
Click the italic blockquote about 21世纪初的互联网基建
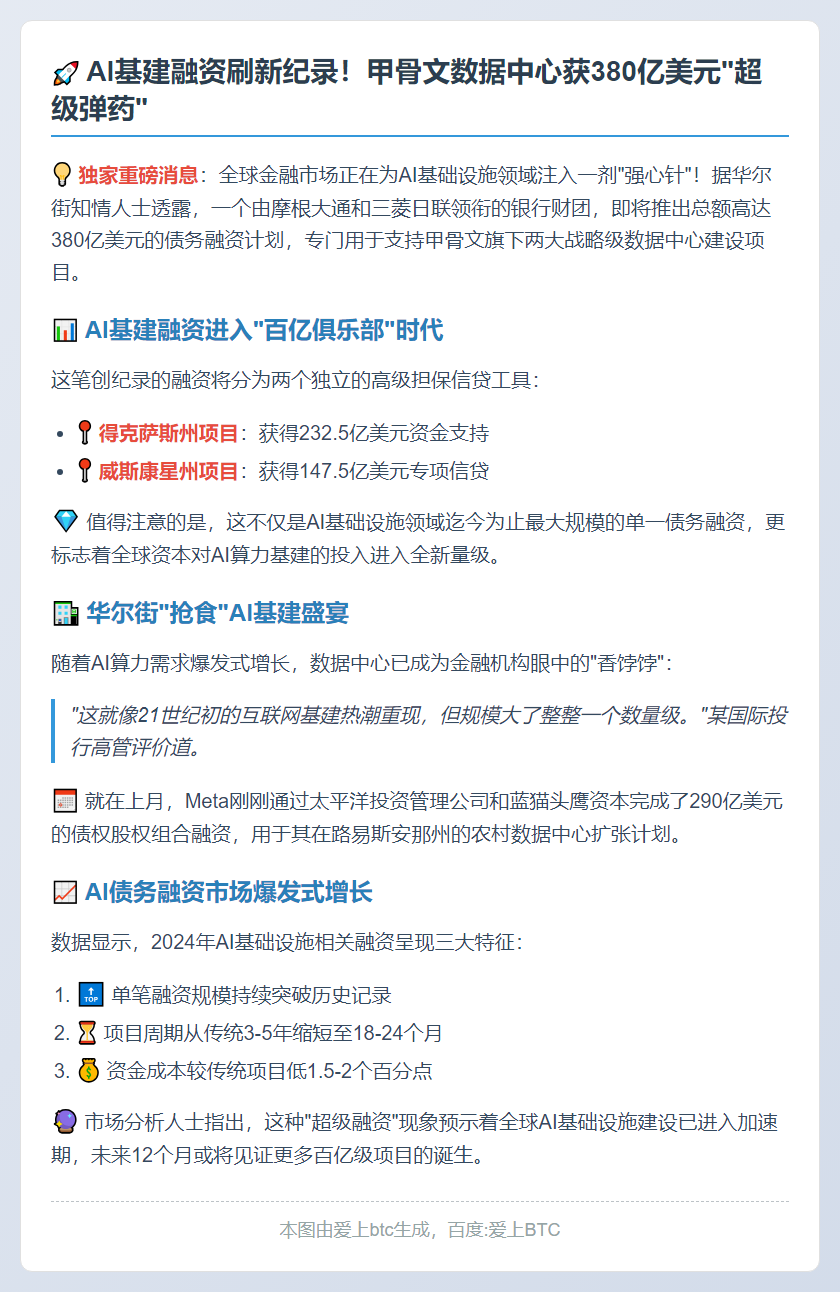[428, 731]
